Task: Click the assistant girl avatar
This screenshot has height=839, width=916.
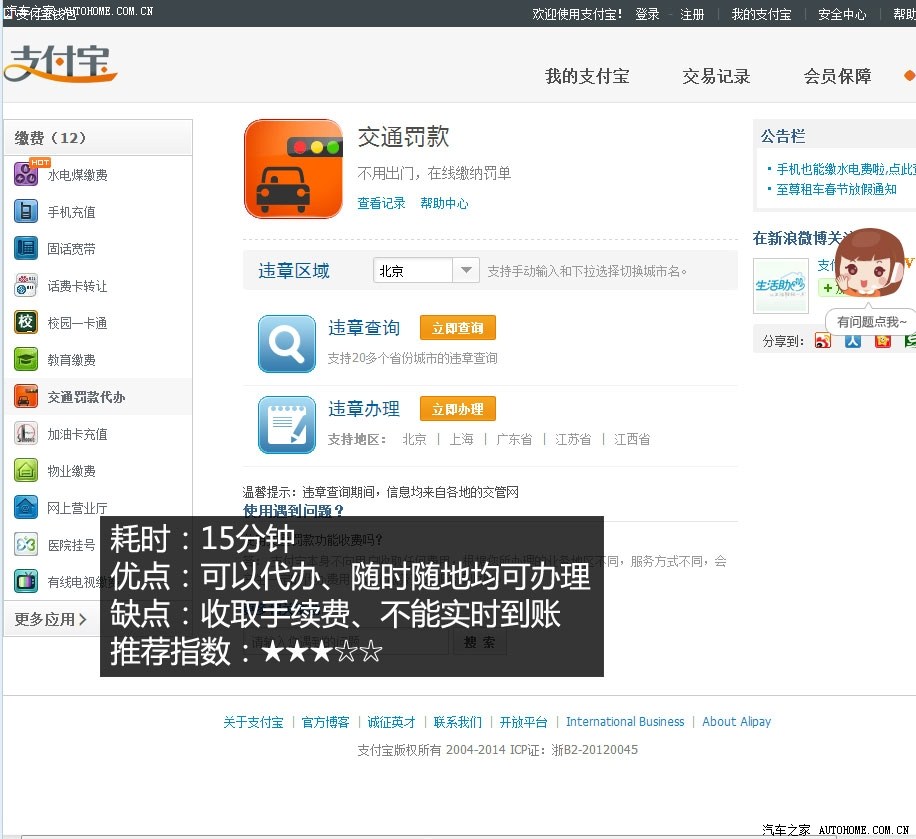Action: pyautogui.click(x=869, y=262)
